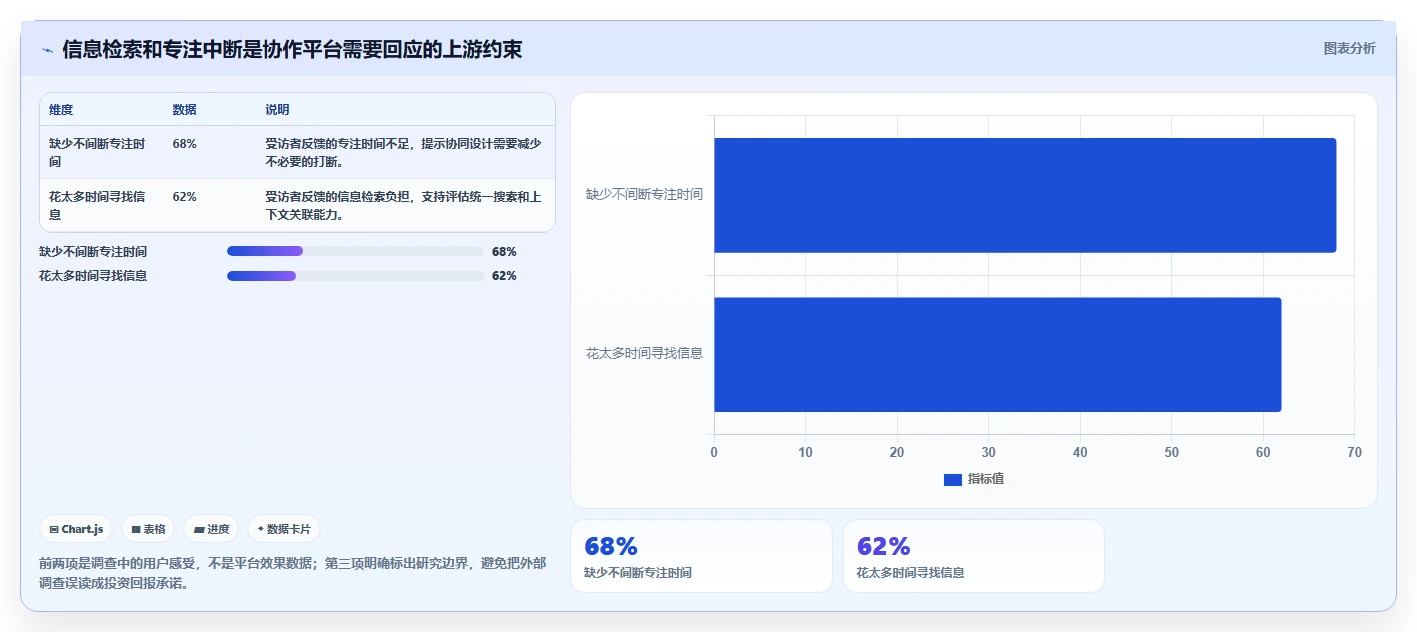The width and height of the screenshot is (1417, 632).
Task: Click 68% value next to progress bar
Action: coord(504,252)
